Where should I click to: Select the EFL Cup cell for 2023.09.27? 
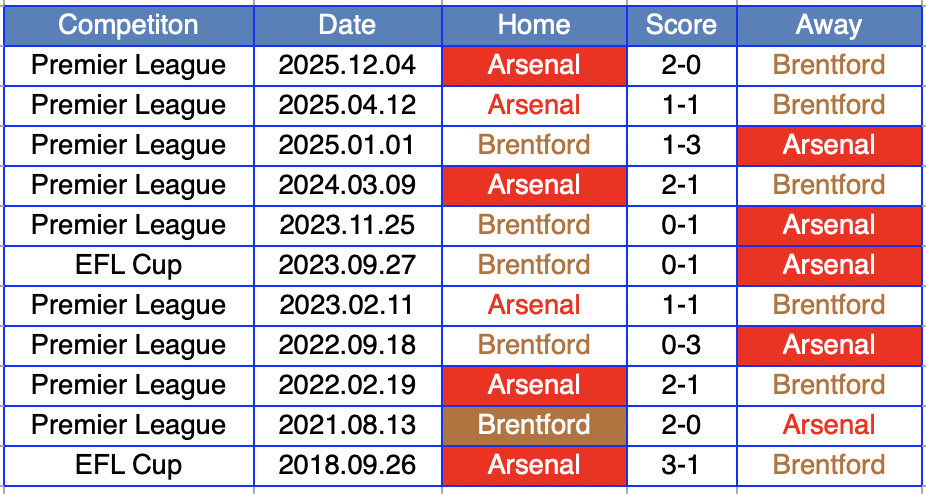point(128,265)
